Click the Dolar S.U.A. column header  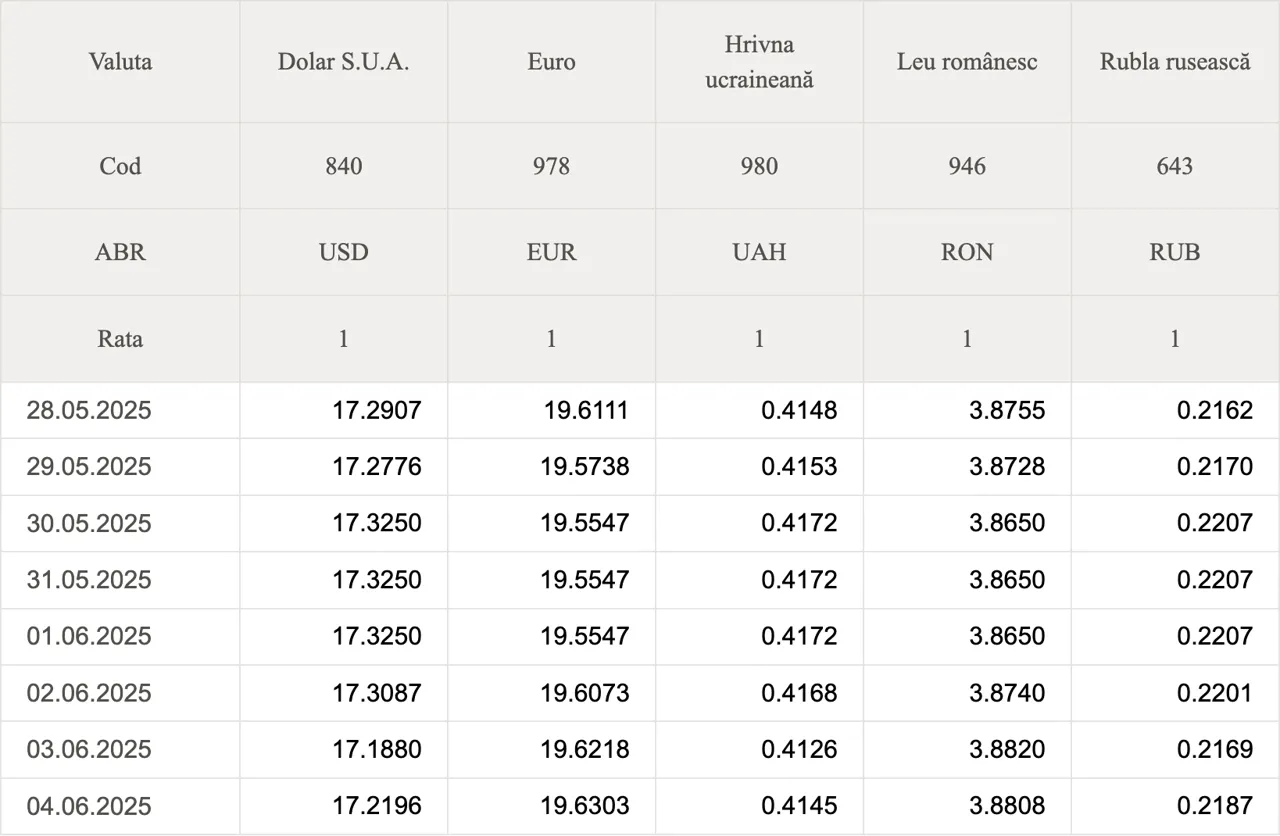coord(343,61)
